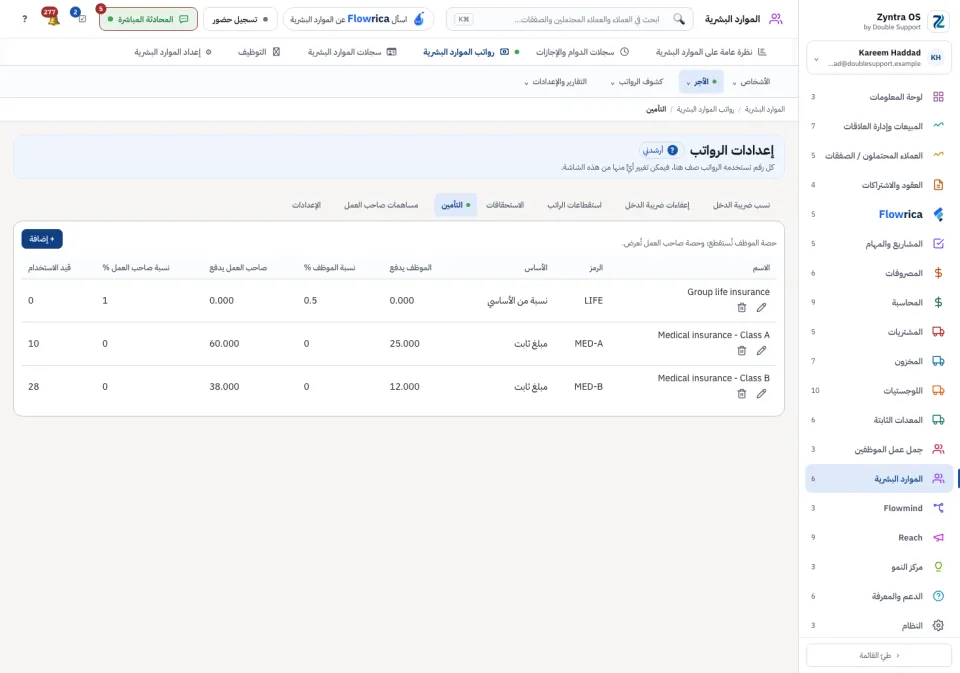Screen dimensions: 960x673
Task: Open المشتريات in sidebar
Action: click(879, 332)
